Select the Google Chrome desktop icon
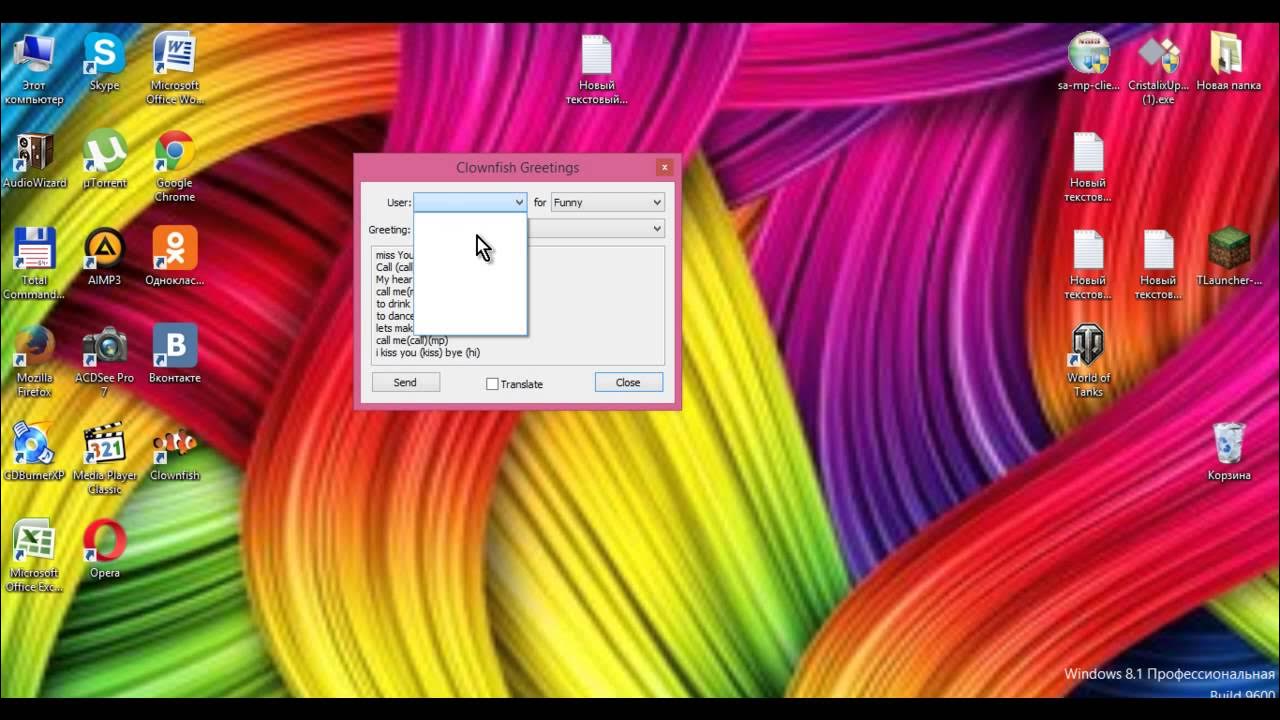This screenshot has width=1280, height=720. click(x=174, y=166)
